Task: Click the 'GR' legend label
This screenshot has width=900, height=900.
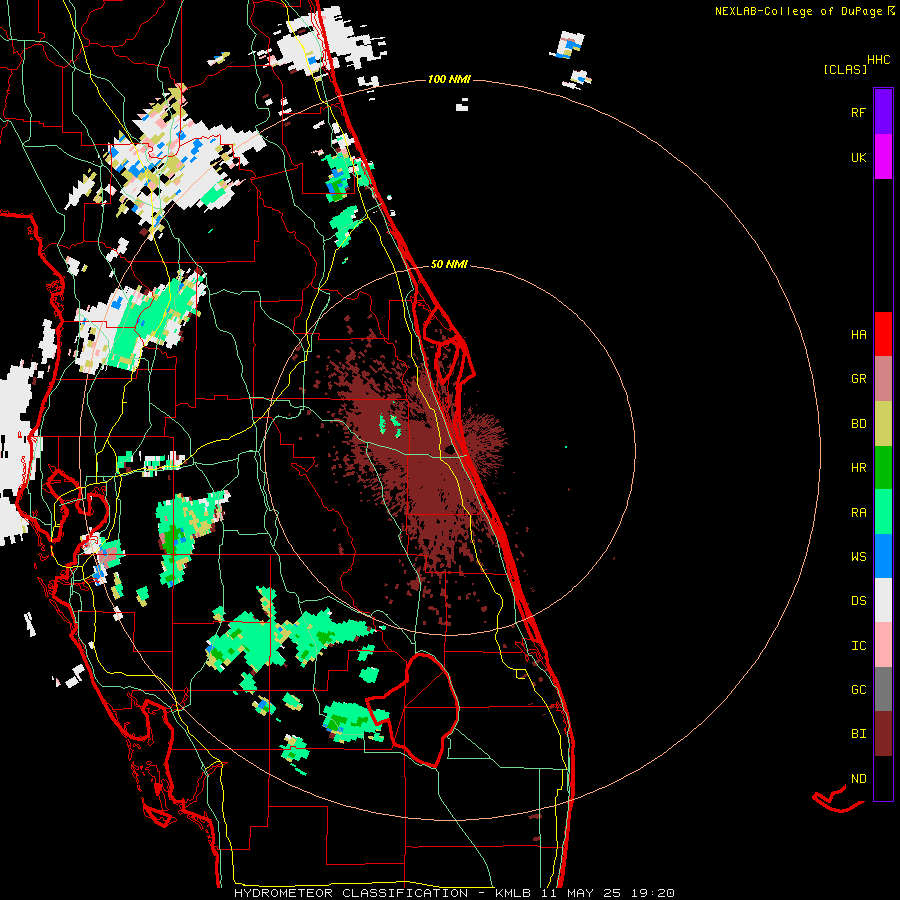Action: coord(858,379)
